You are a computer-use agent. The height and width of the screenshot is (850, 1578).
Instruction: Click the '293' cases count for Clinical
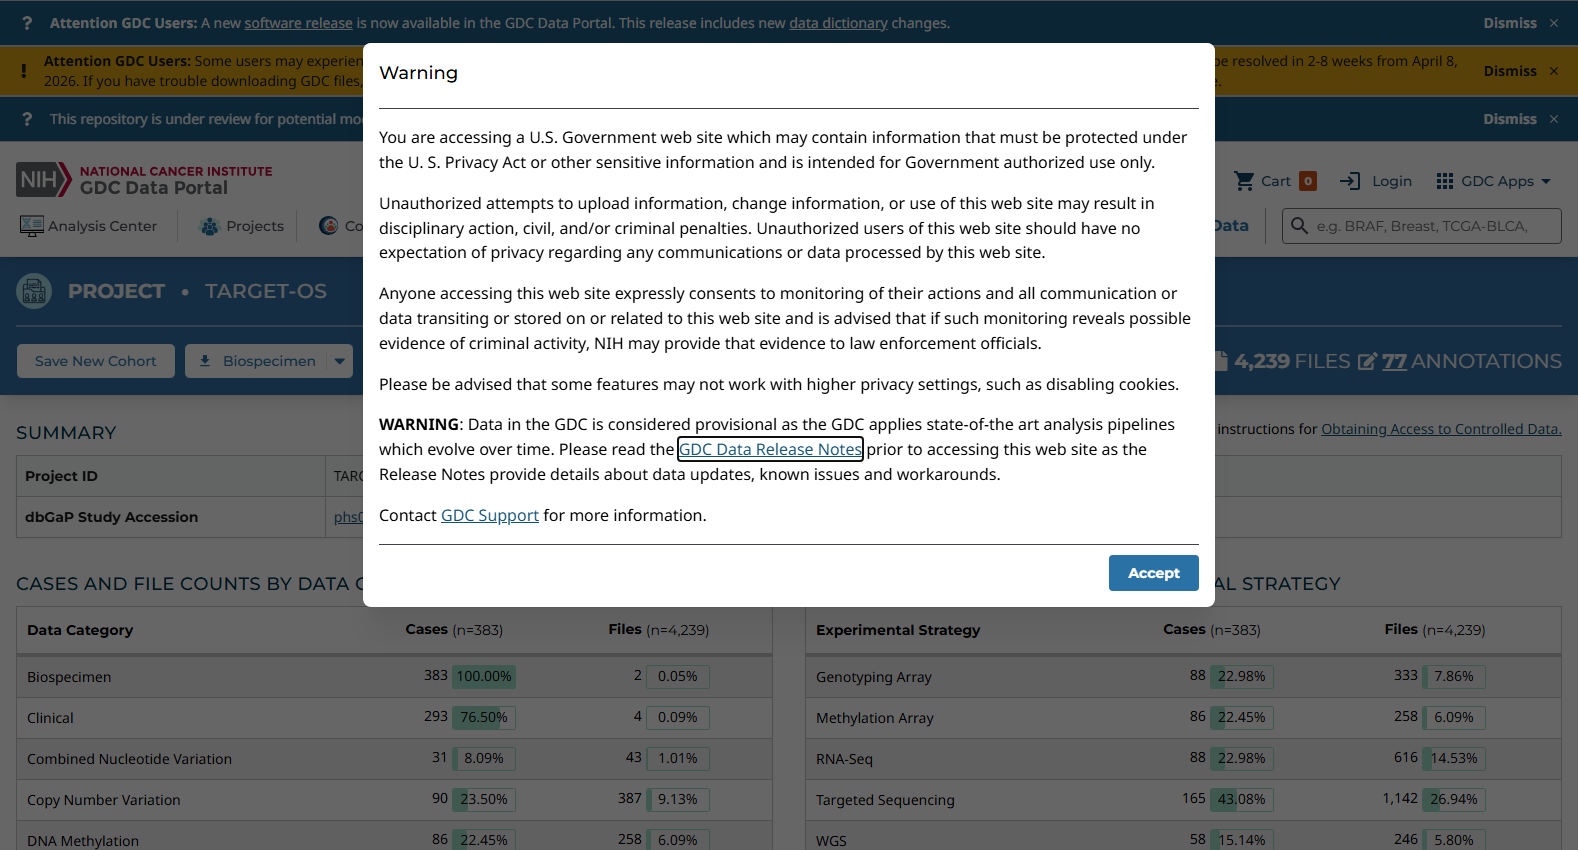pyautogui.click(x=436, y=717)
